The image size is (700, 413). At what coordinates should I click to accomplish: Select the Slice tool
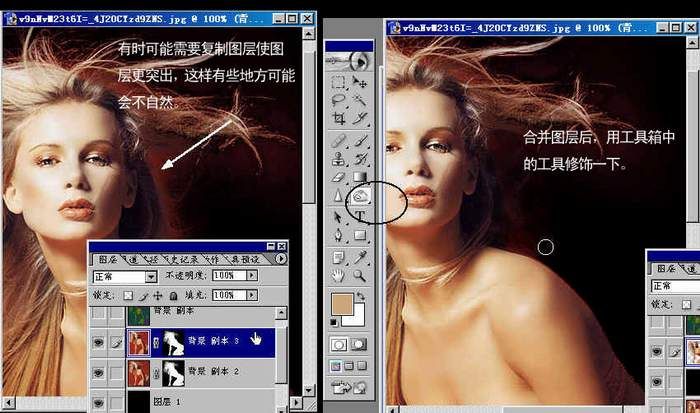360,118
